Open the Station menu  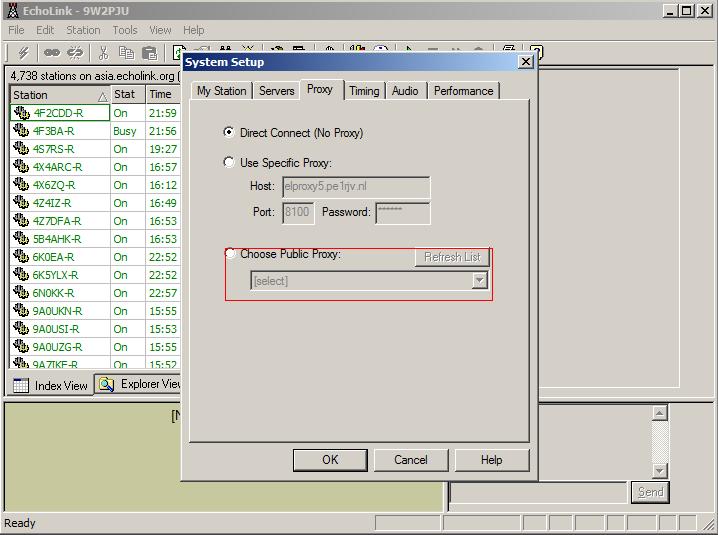click(83, 30)
